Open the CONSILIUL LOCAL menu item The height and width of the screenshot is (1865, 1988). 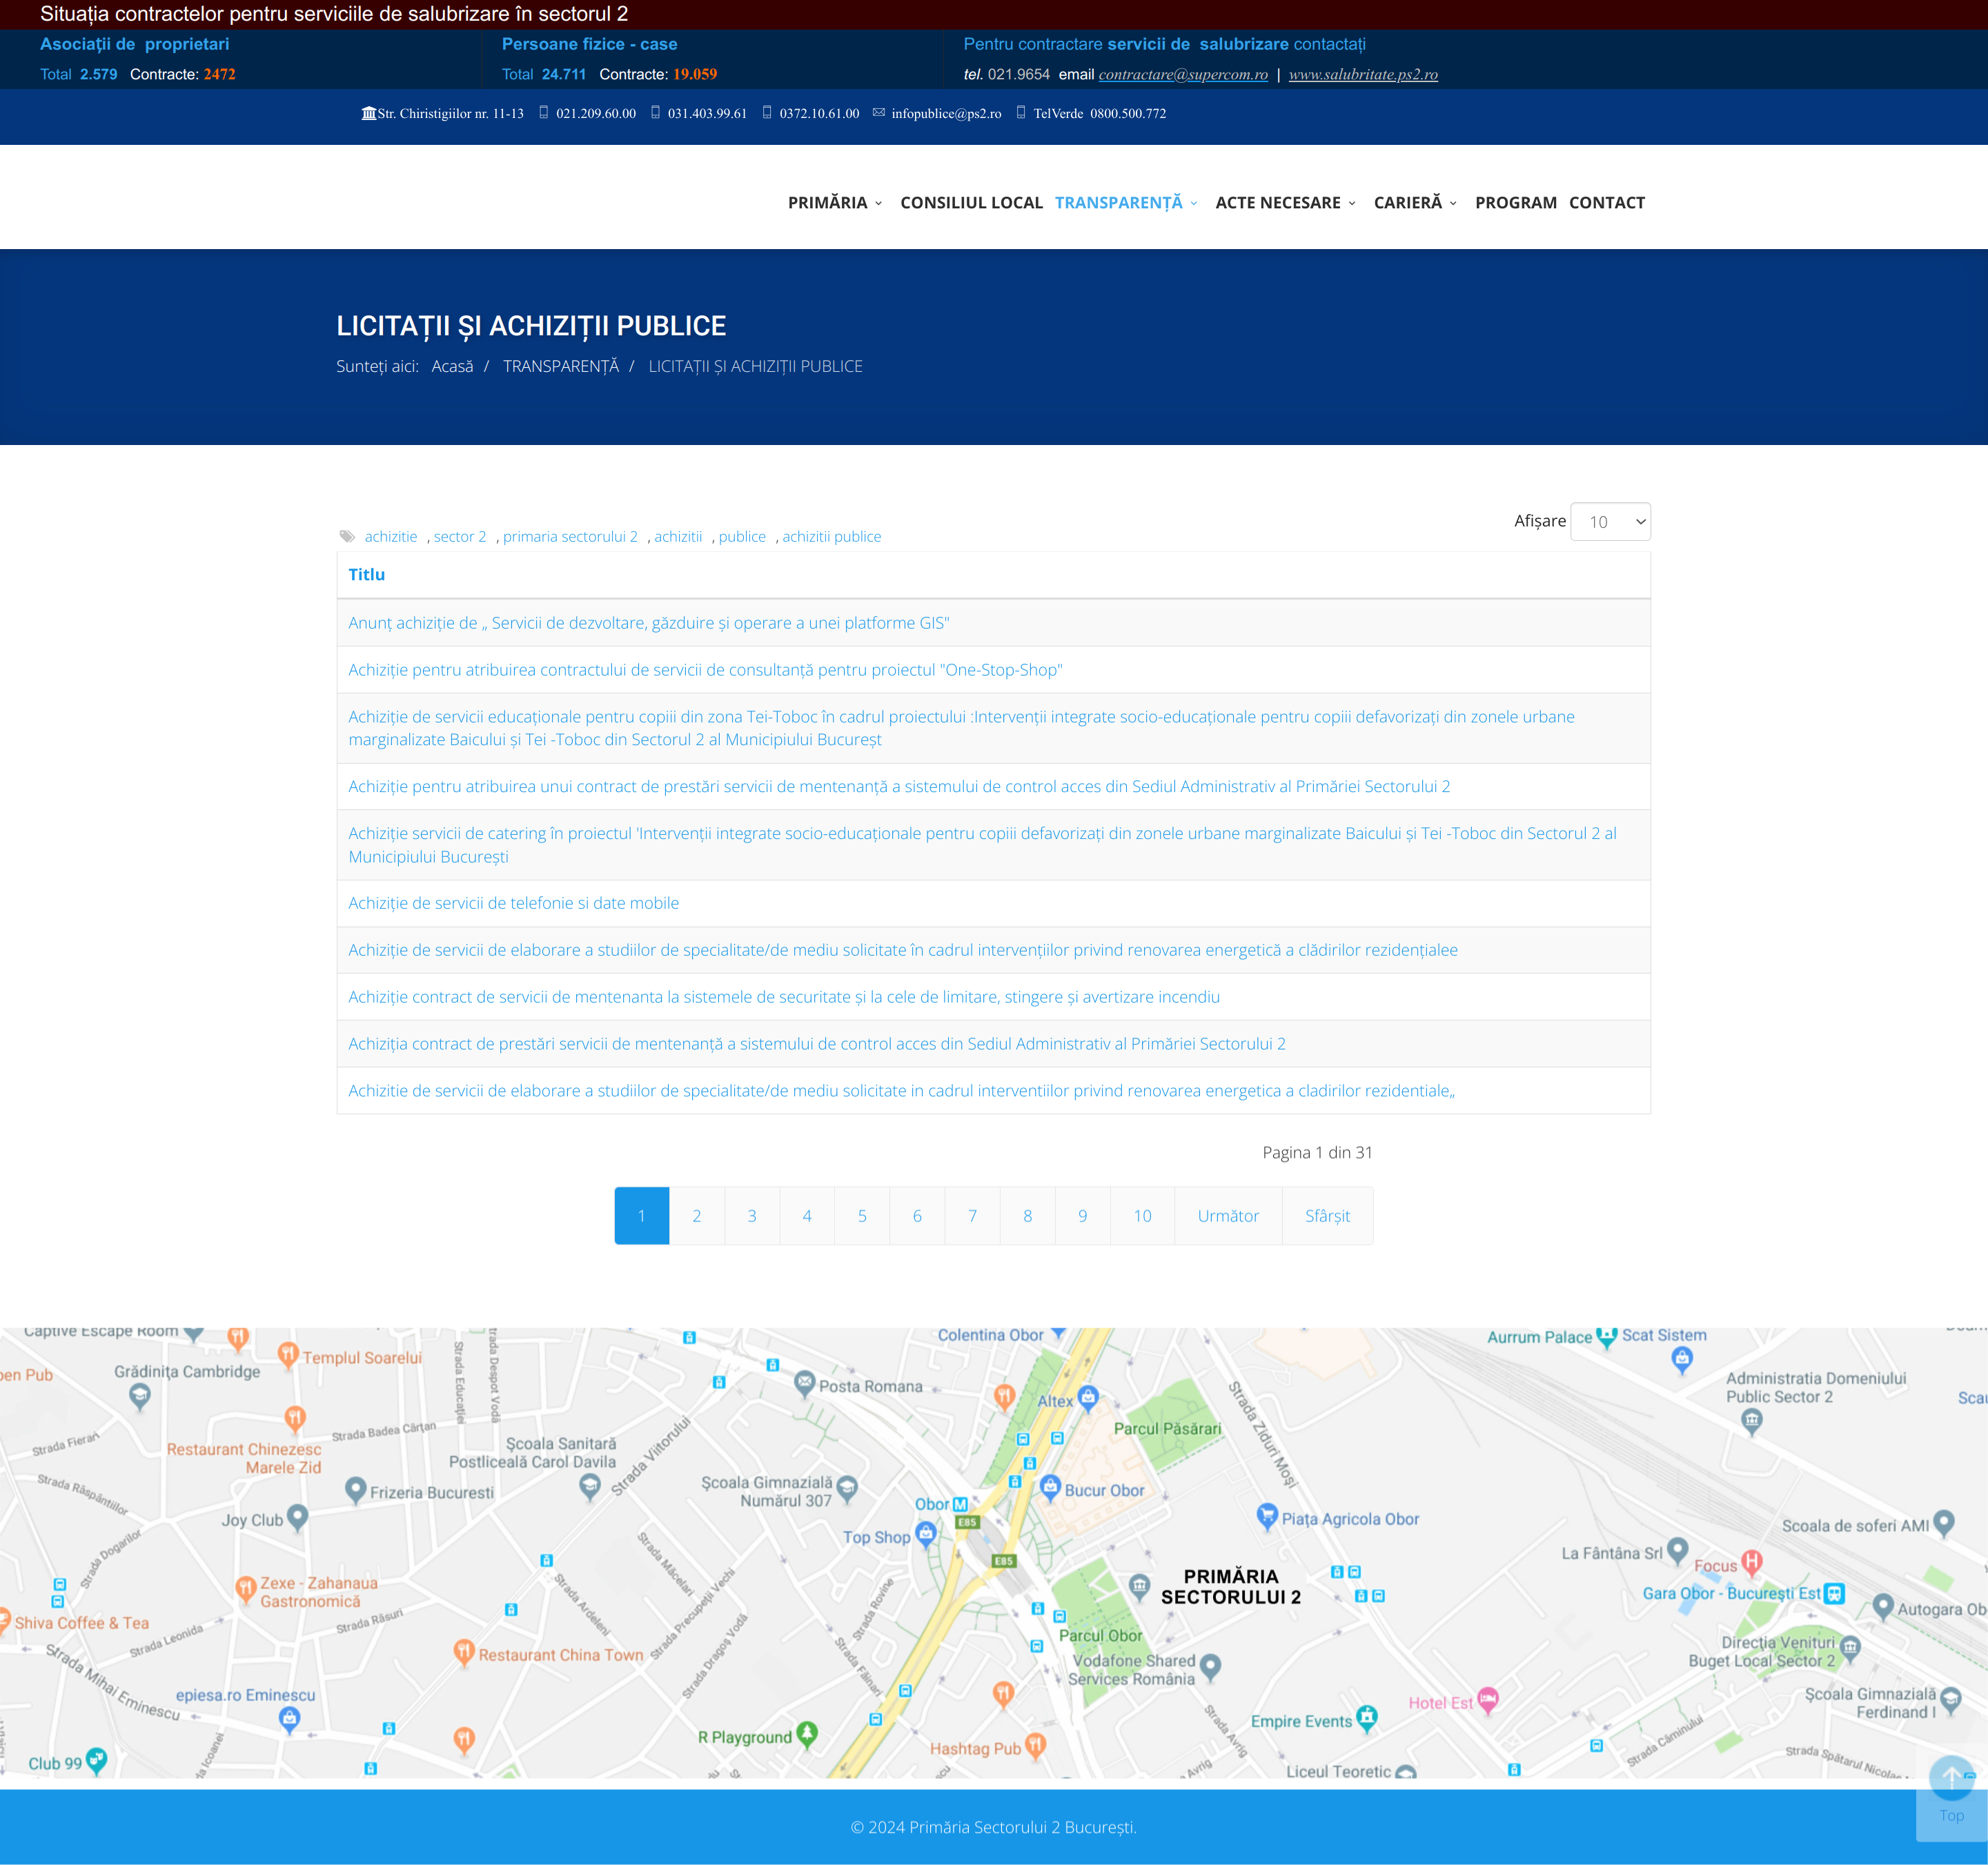(971, 203)
